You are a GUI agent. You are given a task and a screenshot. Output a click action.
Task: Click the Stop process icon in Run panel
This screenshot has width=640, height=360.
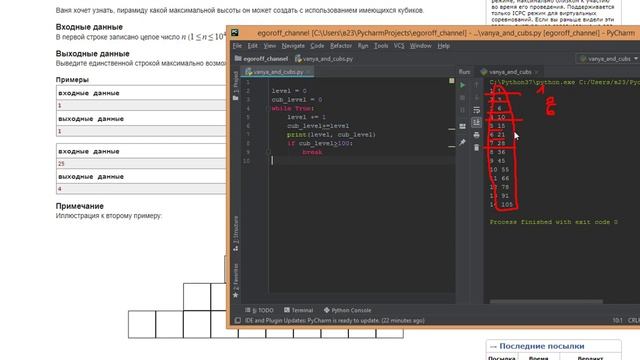coord(462,98)
